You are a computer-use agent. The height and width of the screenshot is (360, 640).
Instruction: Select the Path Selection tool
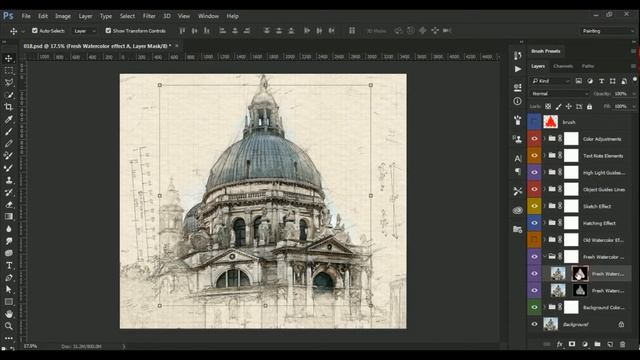(x=9, y=290)
